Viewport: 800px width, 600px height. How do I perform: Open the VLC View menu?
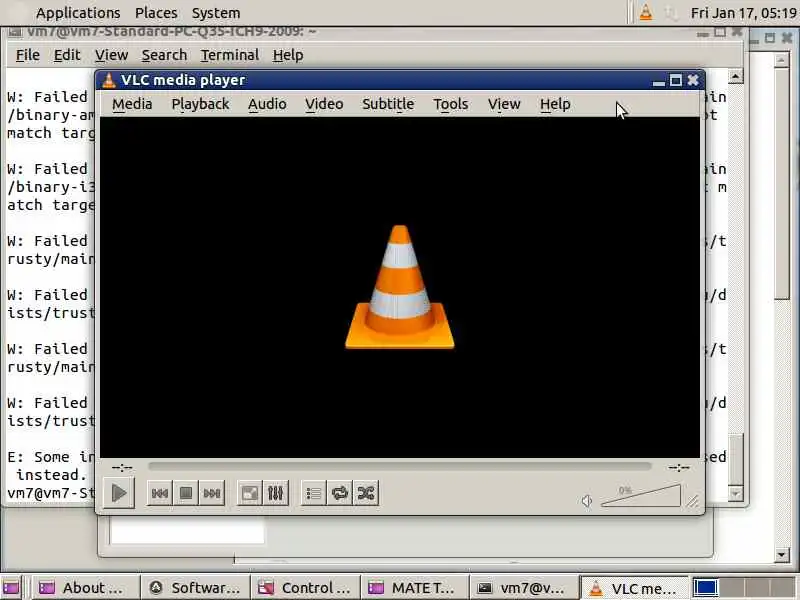pyautogui.click(x=504, y=104)
